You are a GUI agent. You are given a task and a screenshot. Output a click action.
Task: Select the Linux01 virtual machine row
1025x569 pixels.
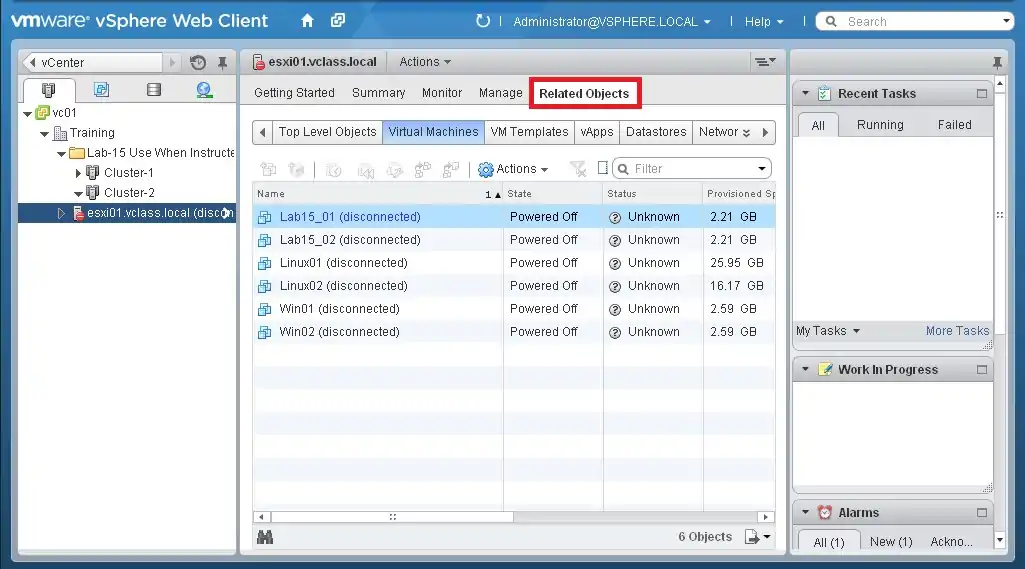pos(343,263)
